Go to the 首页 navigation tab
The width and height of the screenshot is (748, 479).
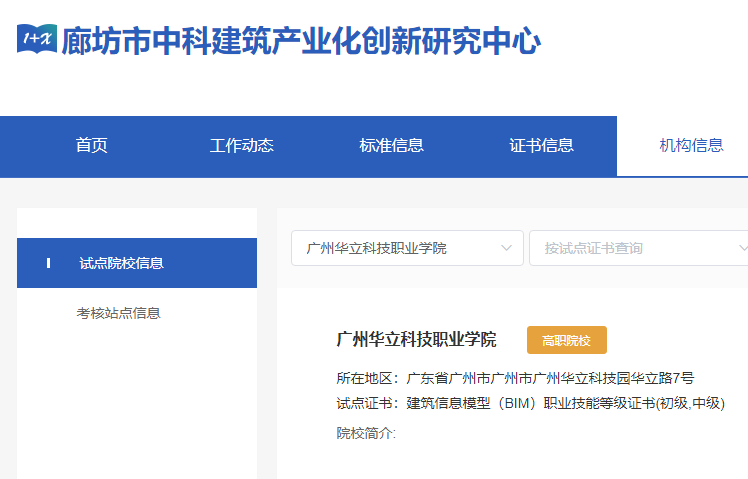pyautogui.click(x=91, y=146)
